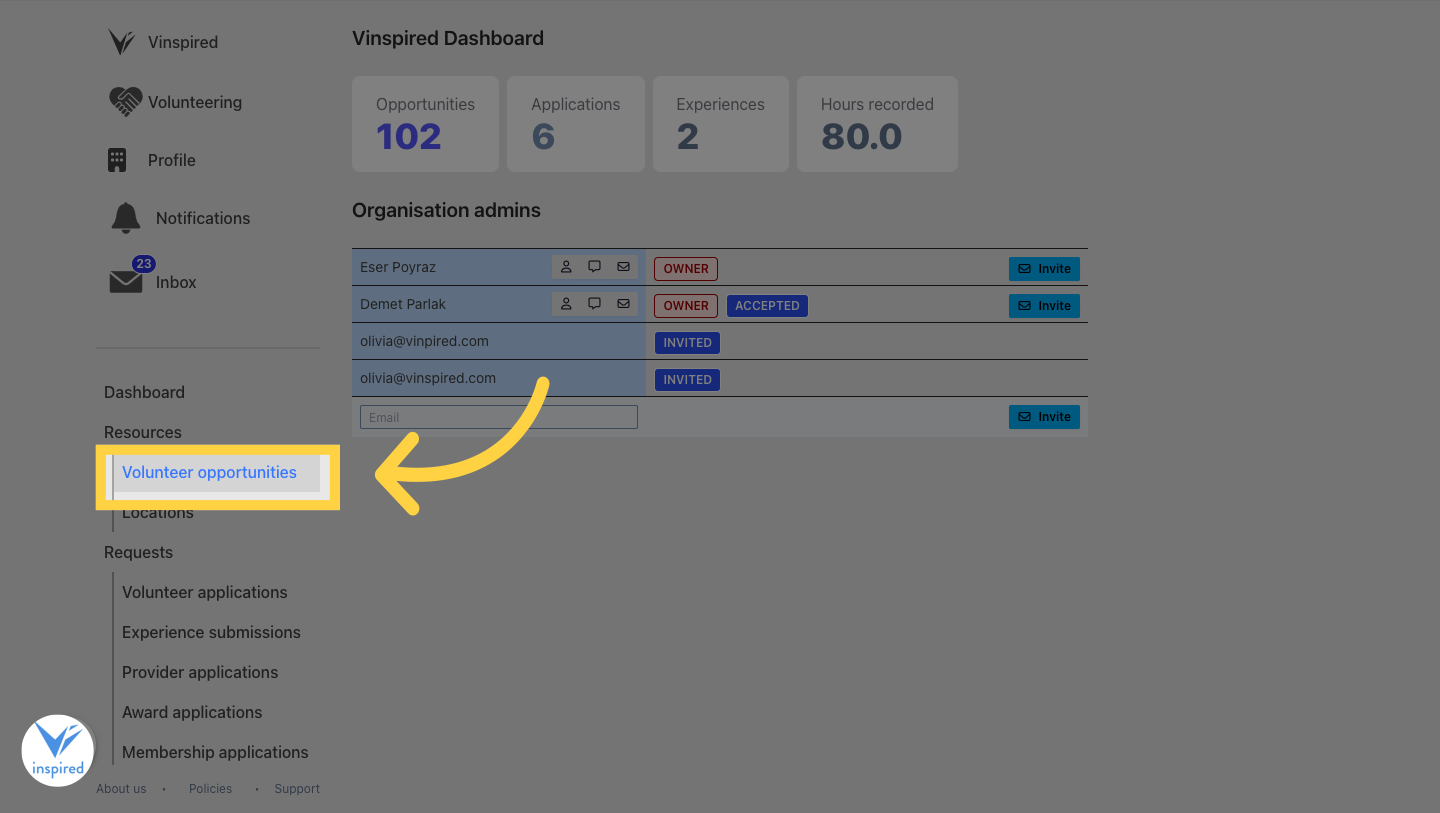1440x813 pixels.
Task: Click the Notifications bell icon
Action: [126, 217]
